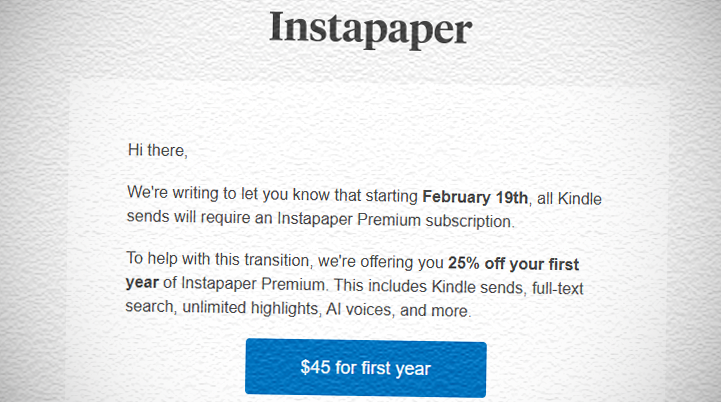Click the "Hi there," greeting line
Image resolution: width=721 pixels, height=402 pixels.
click(157, 151)
